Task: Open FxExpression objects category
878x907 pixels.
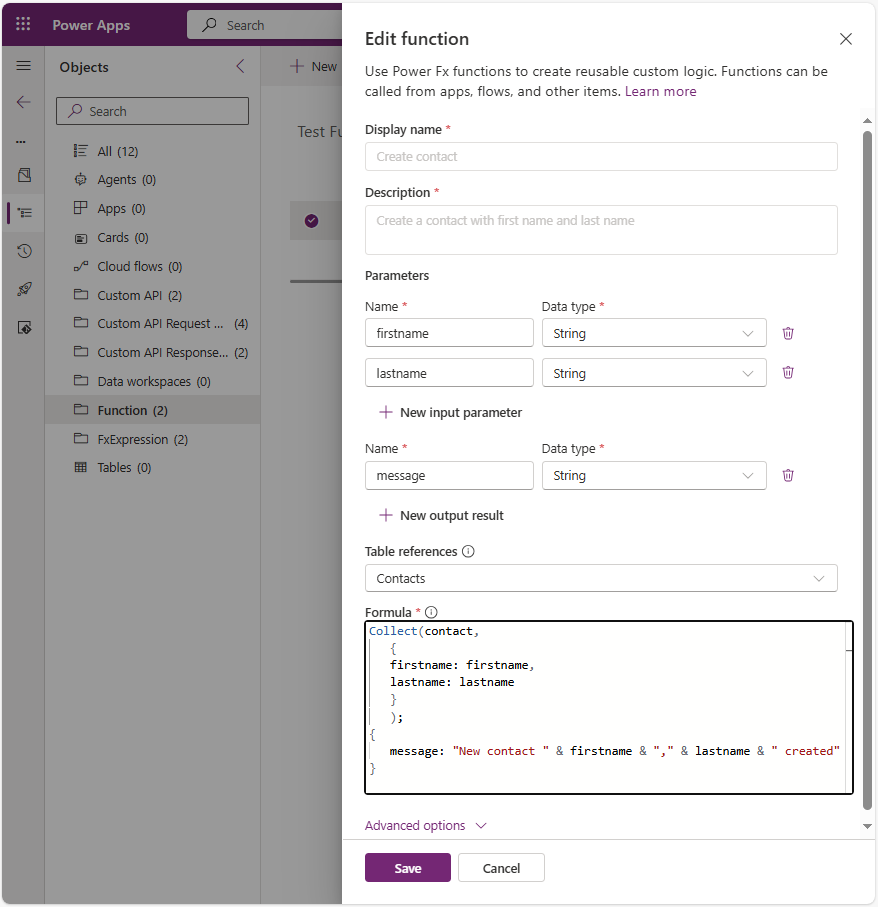Action: pos(142,439)
